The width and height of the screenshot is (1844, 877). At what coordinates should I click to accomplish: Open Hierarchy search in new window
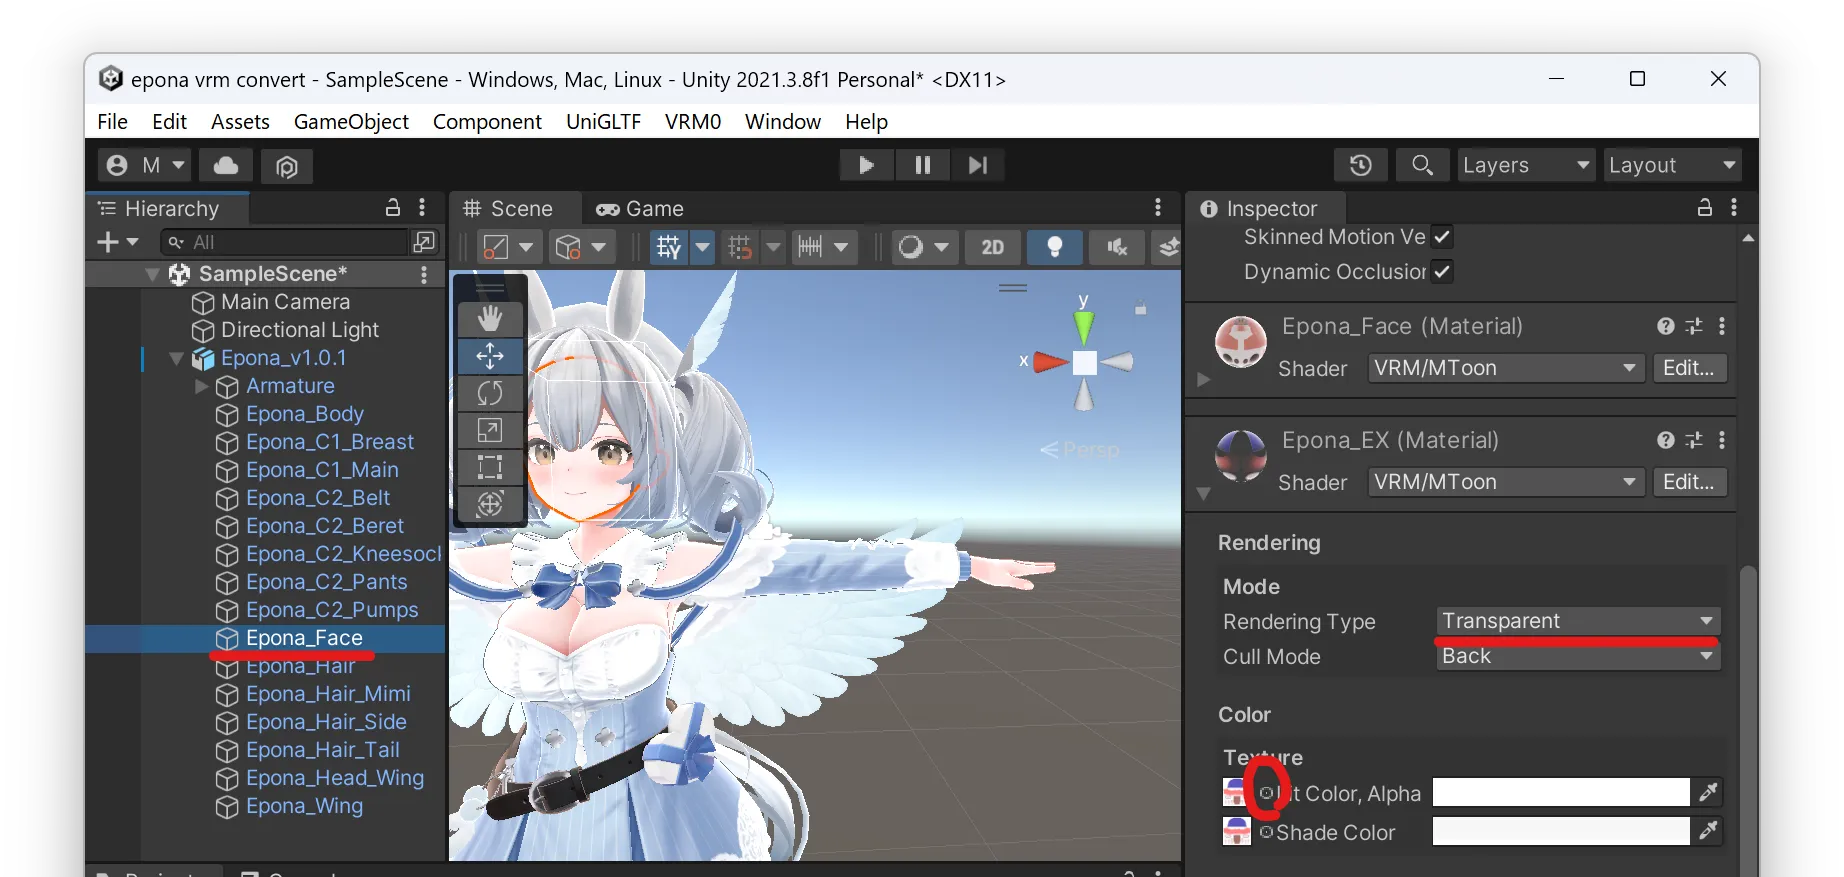click(x=424, y=242)
